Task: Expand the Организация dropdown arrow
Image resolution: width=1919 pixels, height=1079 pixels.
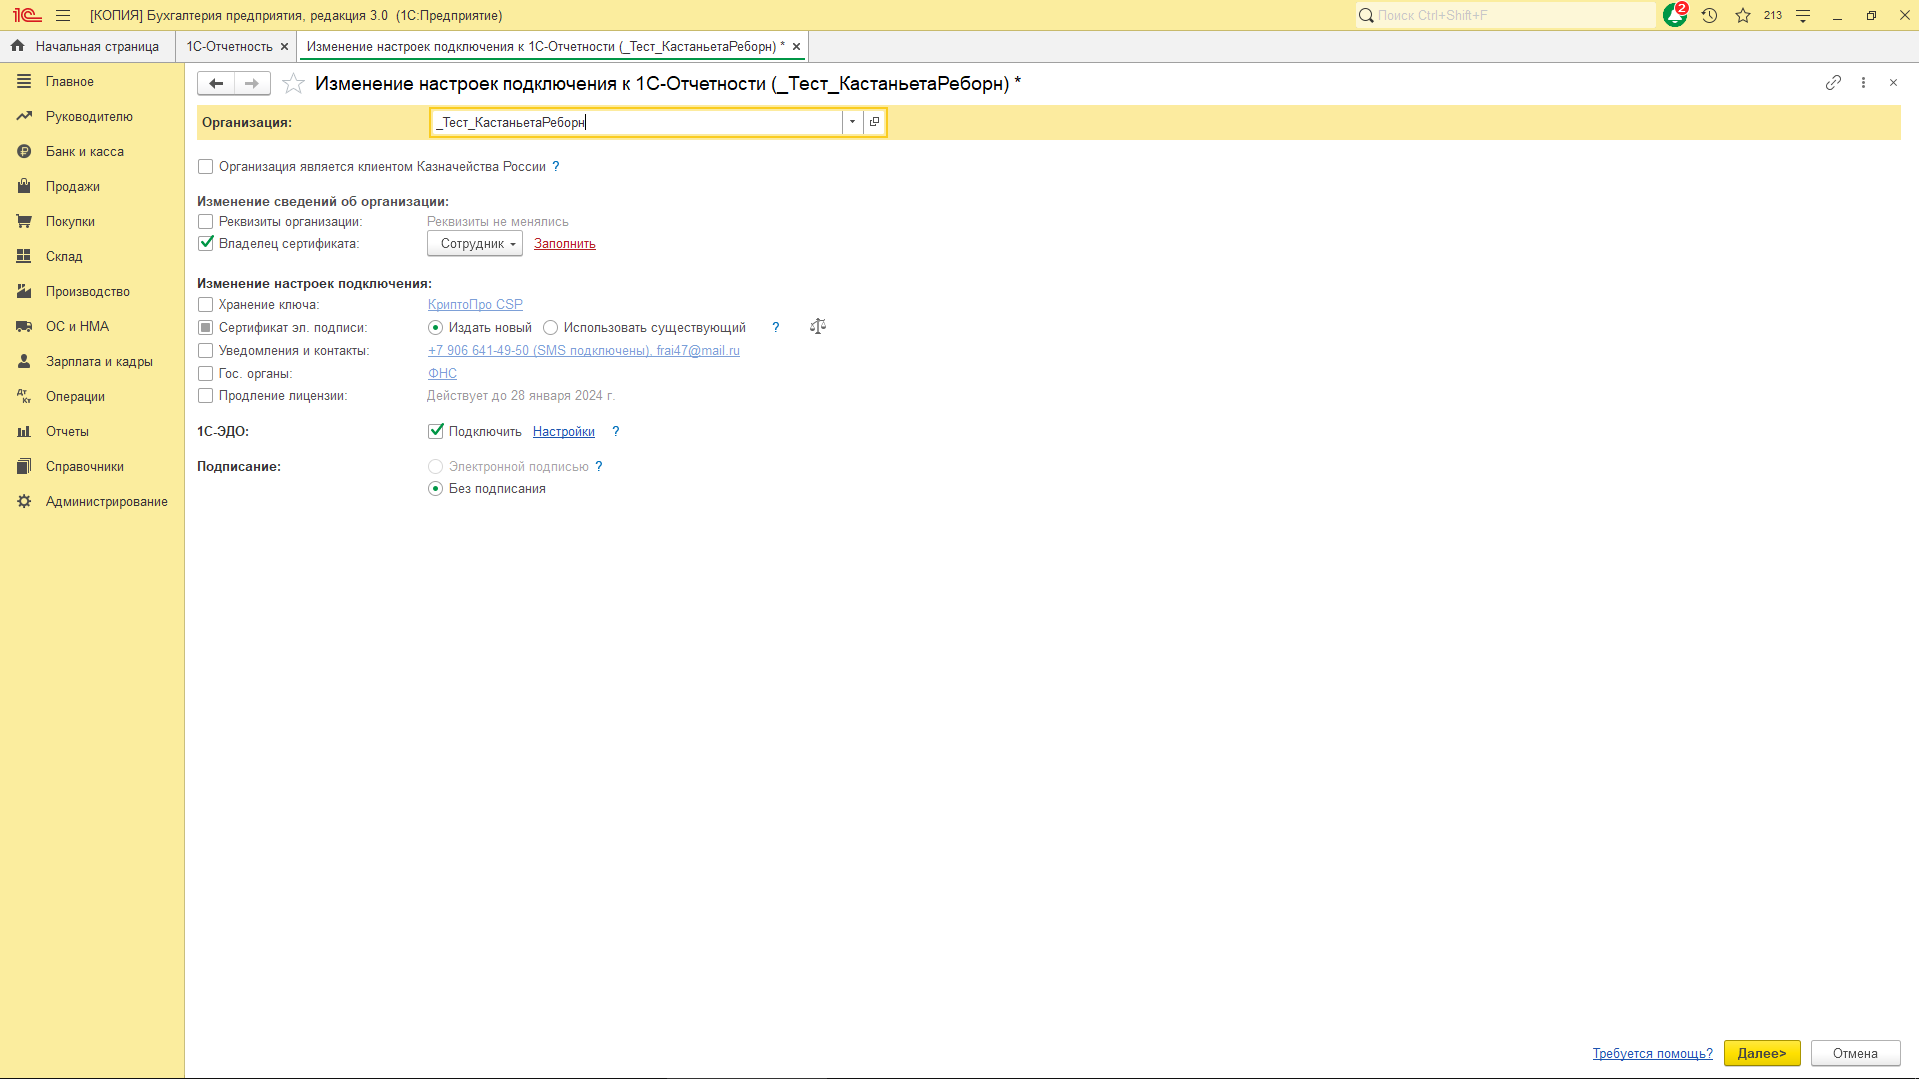Action: click(852, 122)
